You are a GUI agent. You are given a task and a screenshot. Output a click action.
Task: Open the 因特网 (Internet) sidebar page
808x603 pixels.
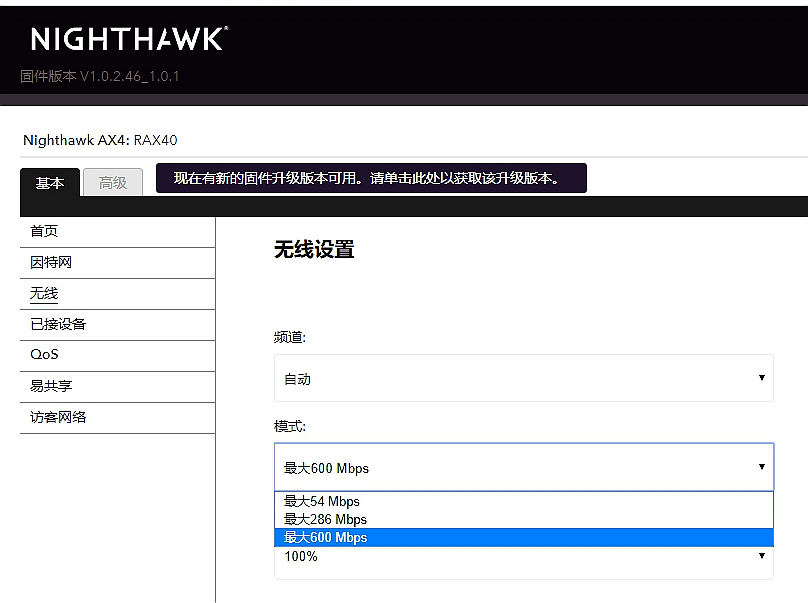(x=50, y=262)
